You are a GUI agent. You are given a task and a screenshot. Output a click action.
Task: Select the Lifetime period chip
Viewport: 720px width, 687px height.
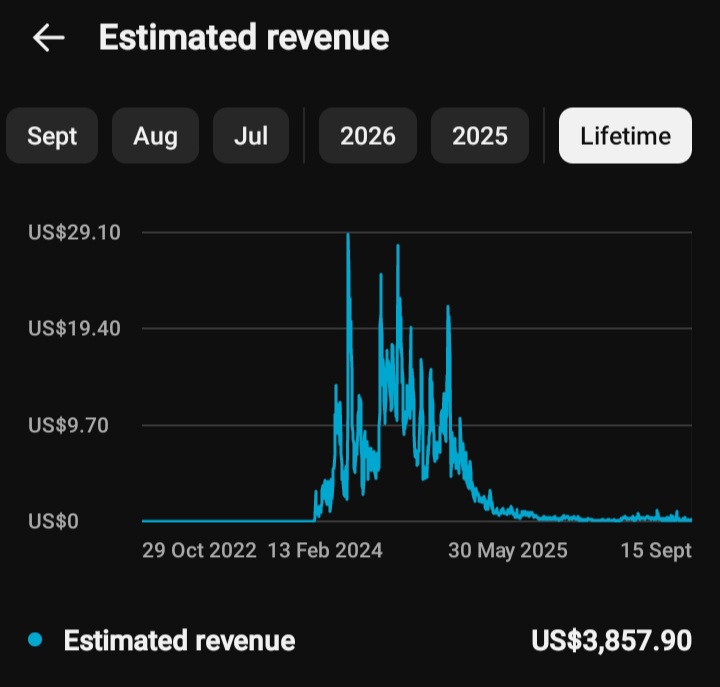625,136
